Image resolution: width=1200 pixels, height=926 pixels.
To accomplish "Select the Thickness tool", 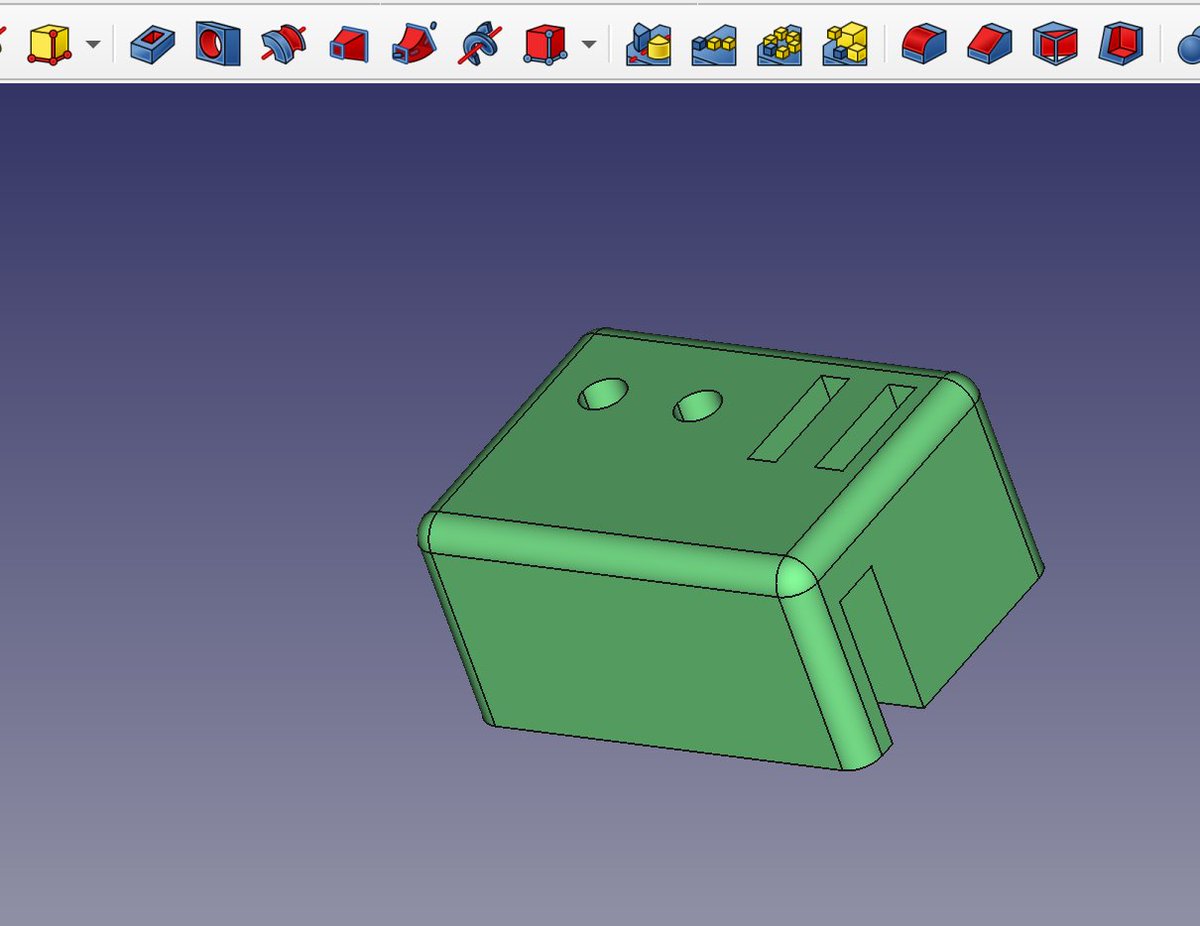I will pyautogui.click(x=1120, y=45).
